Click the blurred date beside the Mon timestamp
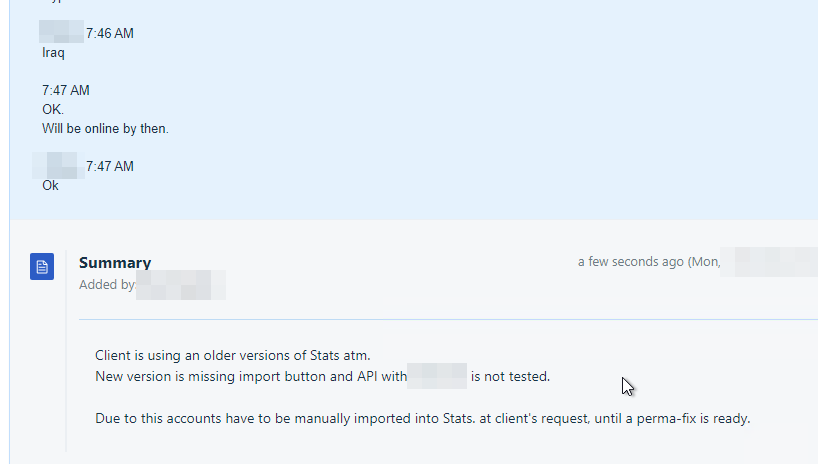 tap(768, 261)
